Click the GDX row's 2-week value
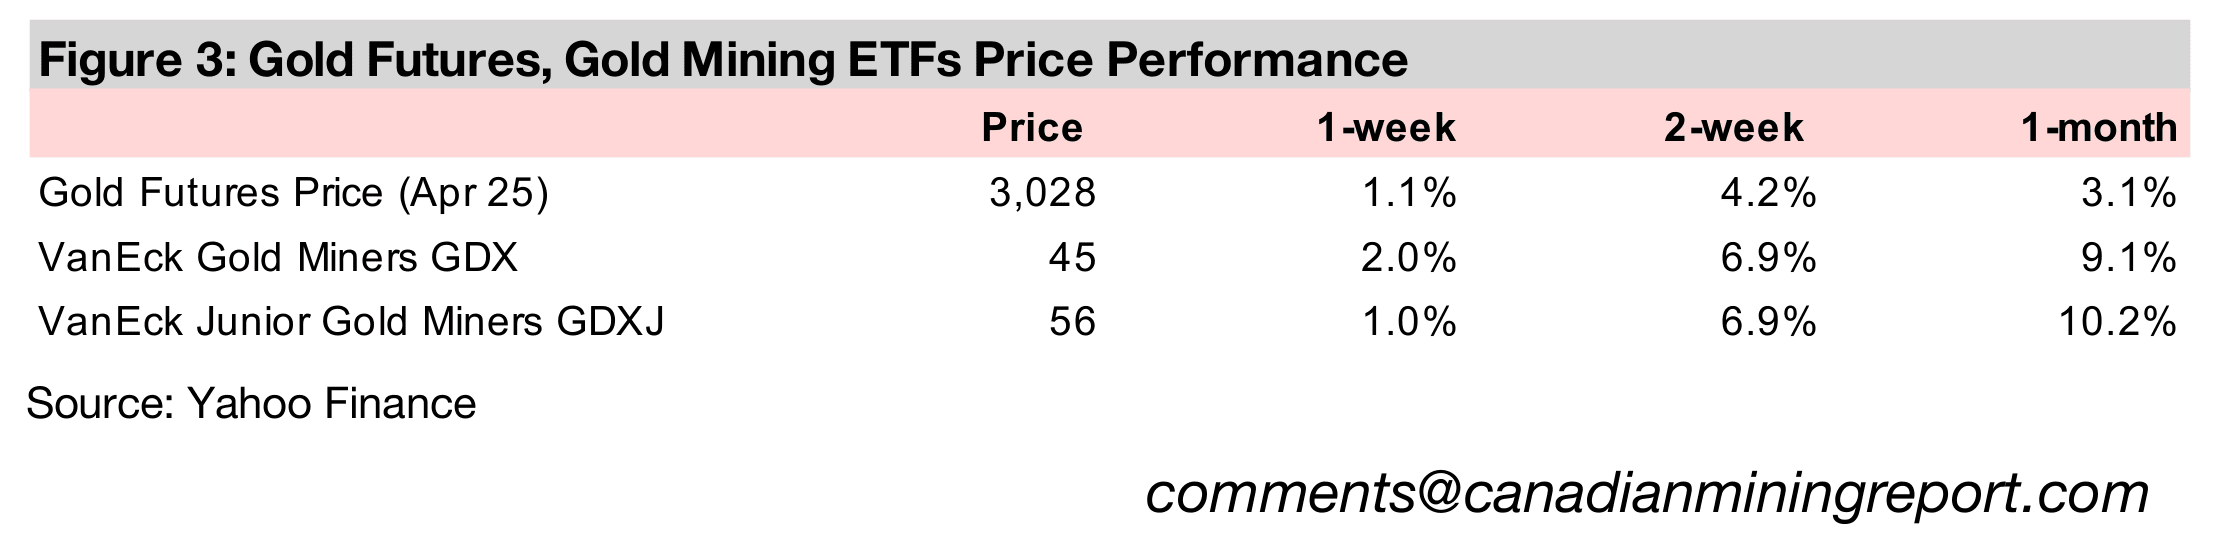The width and height of the screenshot is (2220, 547). (1768, 259)
